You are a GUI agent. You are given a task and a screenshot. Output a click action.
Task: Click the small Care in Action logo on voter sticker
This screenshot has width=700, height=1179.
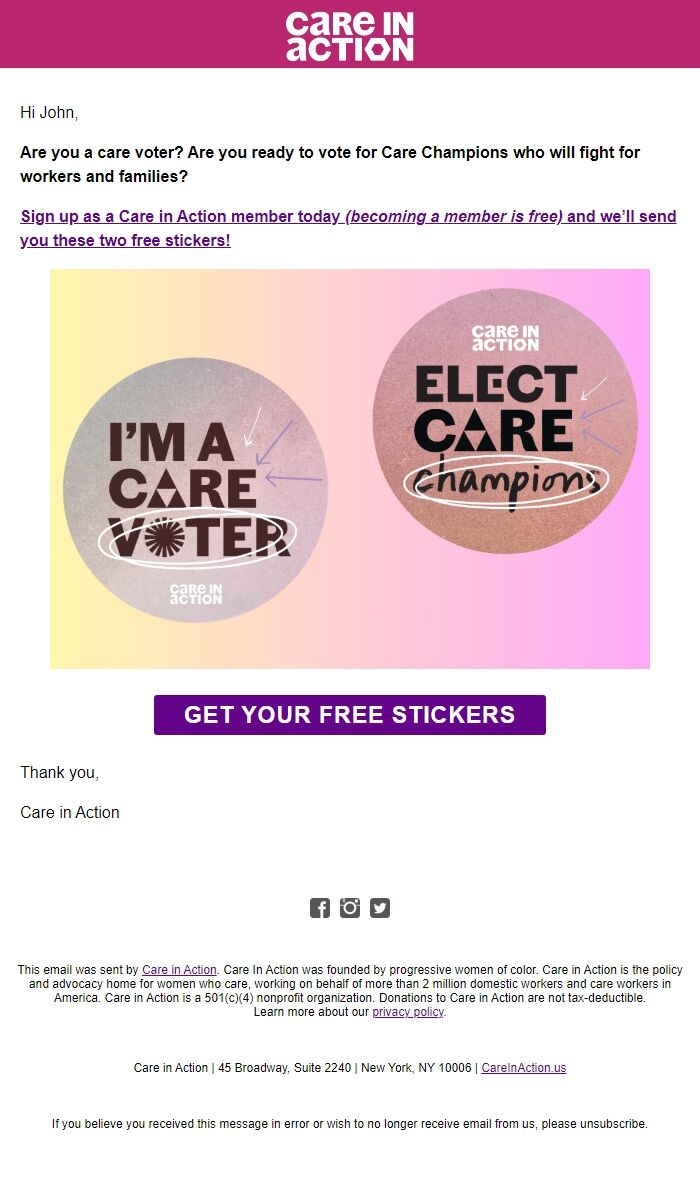(195, 594)
